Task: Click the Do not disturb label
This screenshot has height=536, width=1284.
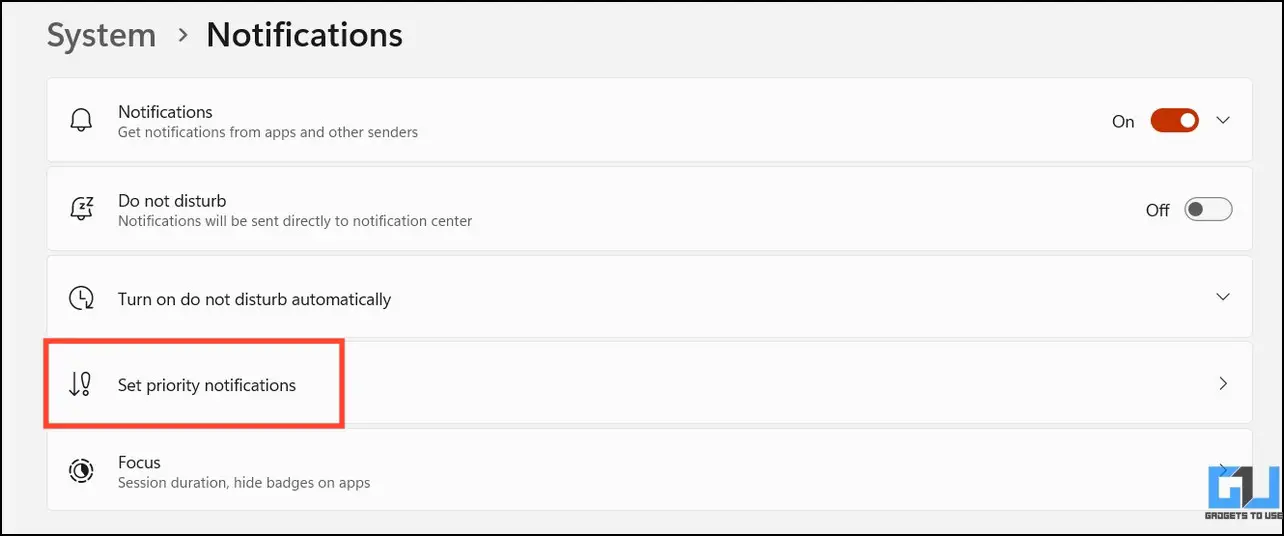Action: pyautogui.click(x=172, y=201)
